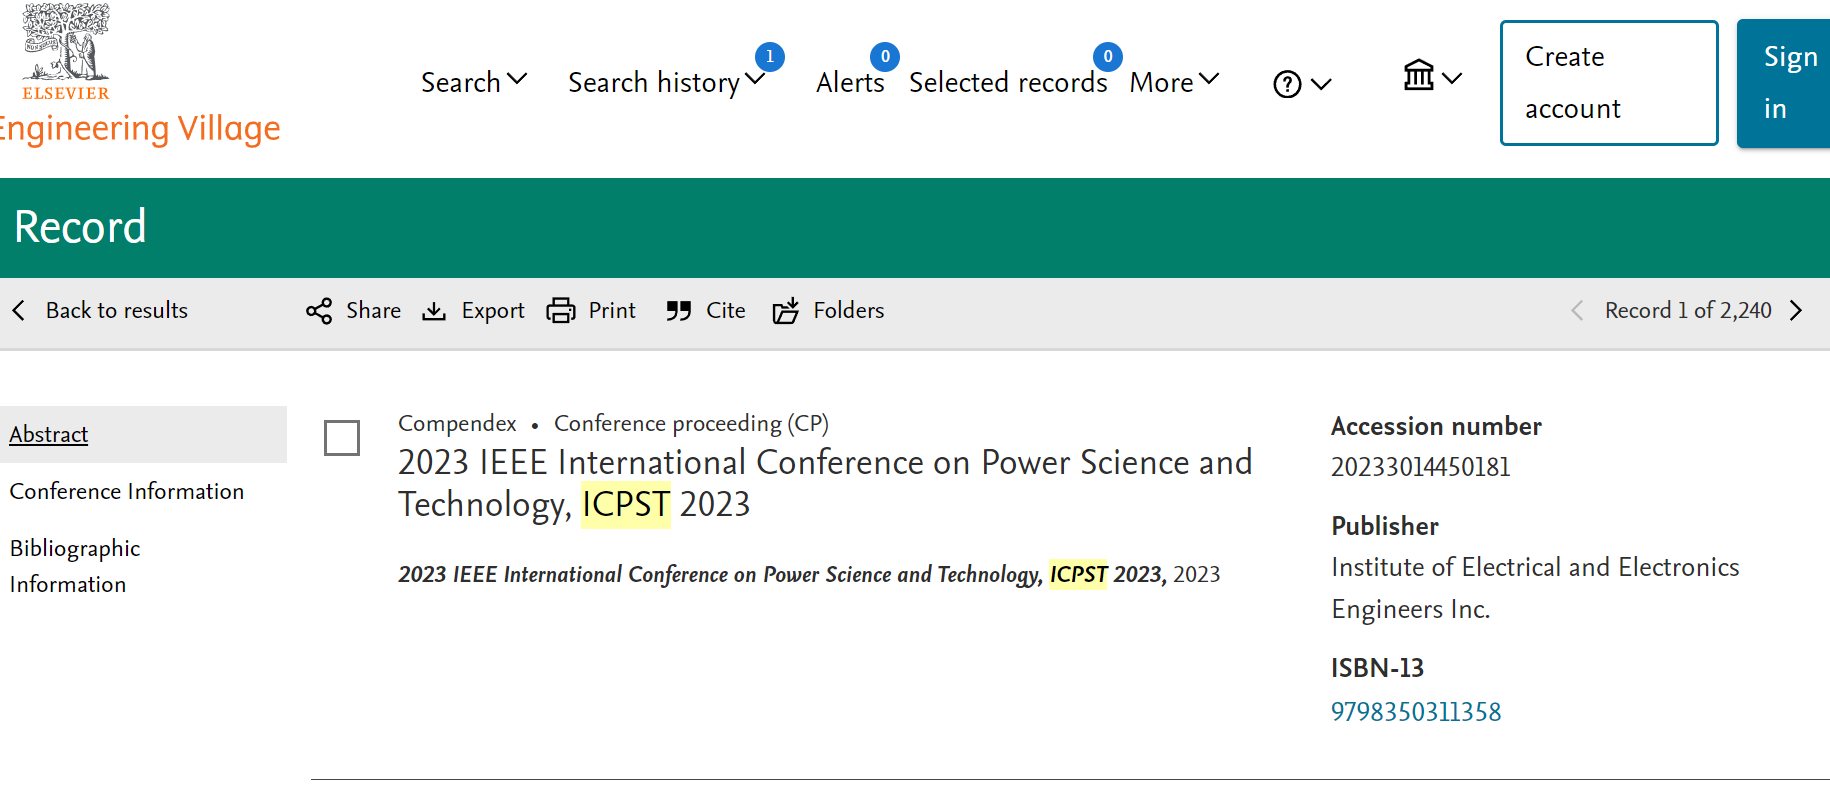The image size is (1830, 811).
Task: Click the Alerts count badge
Action: [x=885, y=57]
